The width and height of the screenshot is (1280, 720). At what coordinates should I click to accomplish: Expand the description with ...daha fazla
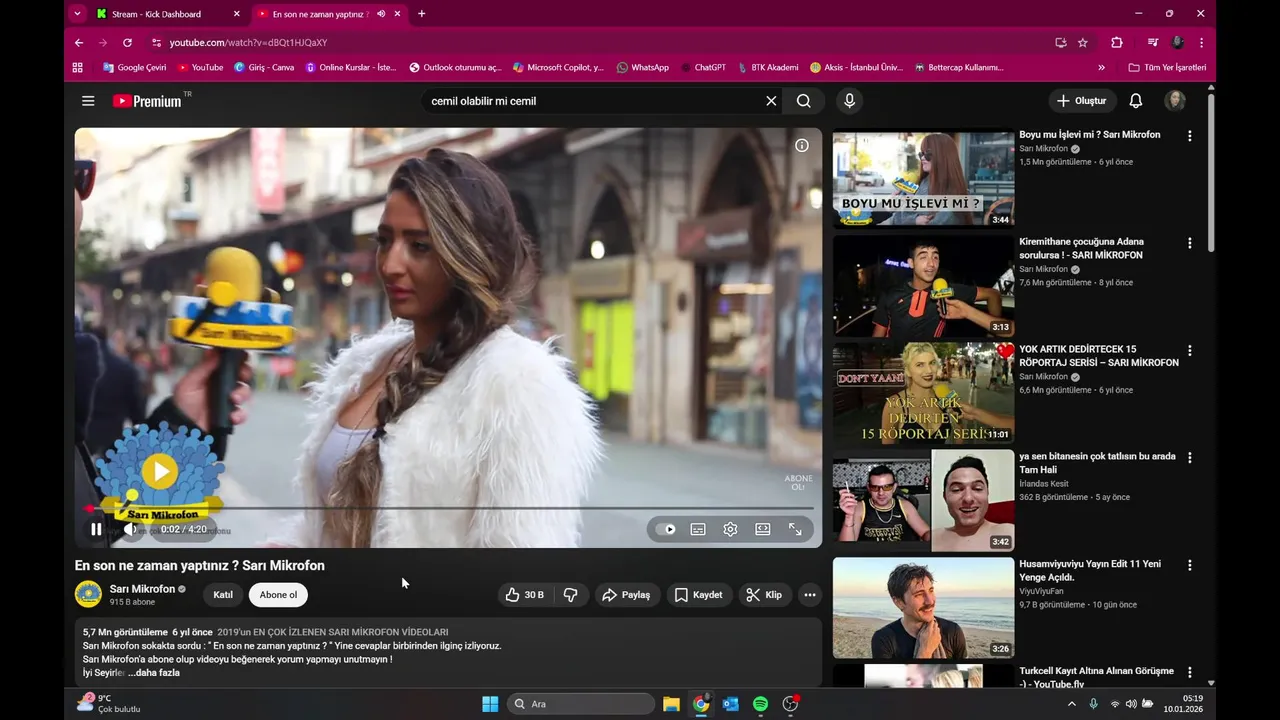(x=154, y=673)
